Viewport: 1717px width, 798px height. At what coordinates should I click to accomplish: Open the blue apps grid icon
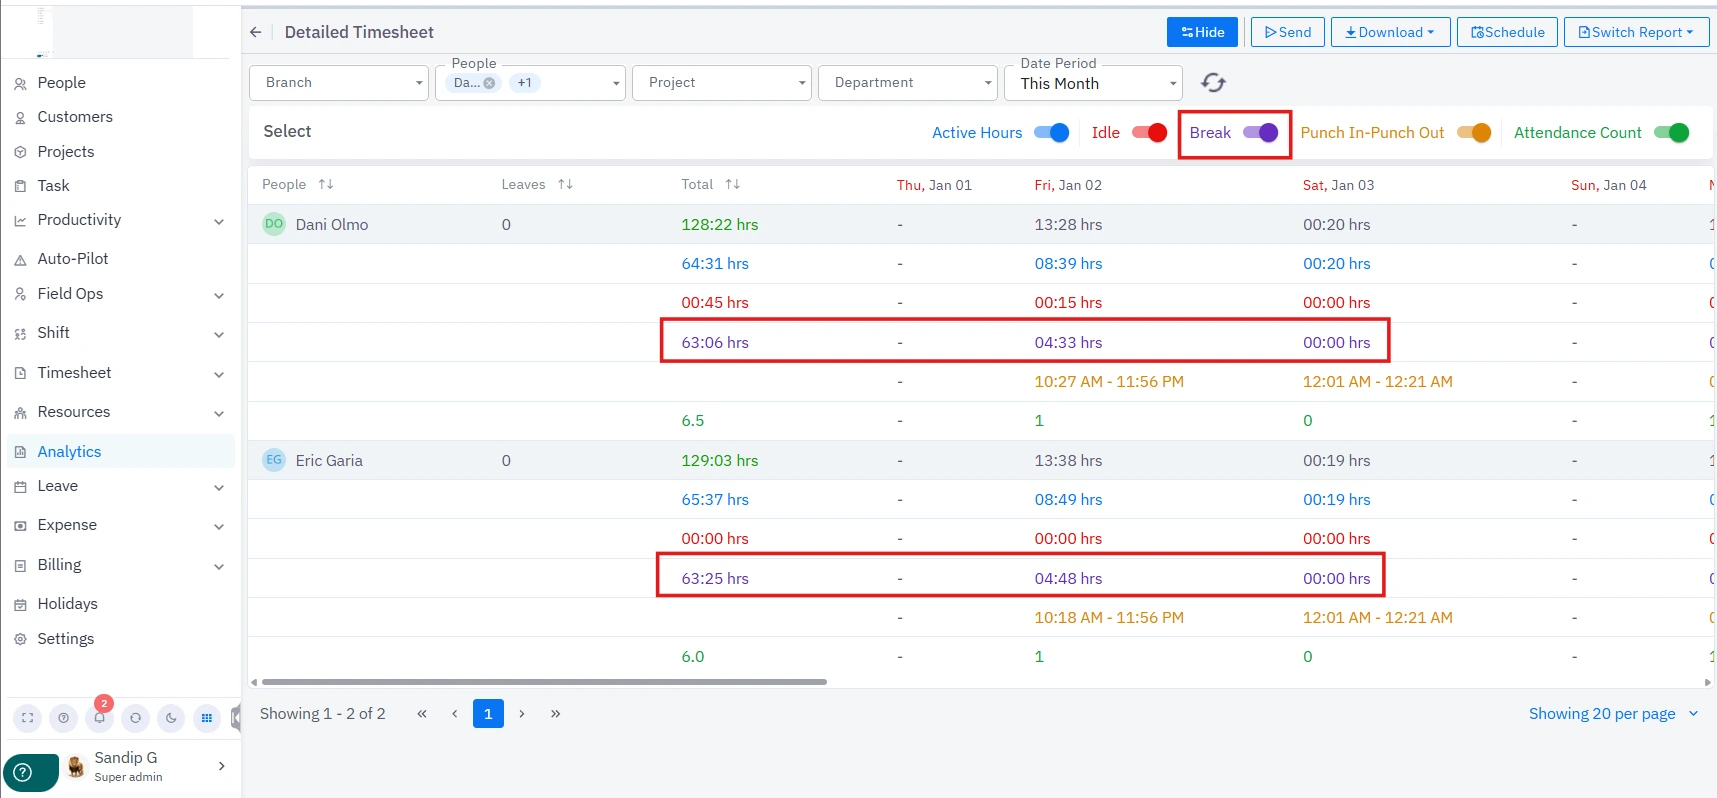pos(207,718)
